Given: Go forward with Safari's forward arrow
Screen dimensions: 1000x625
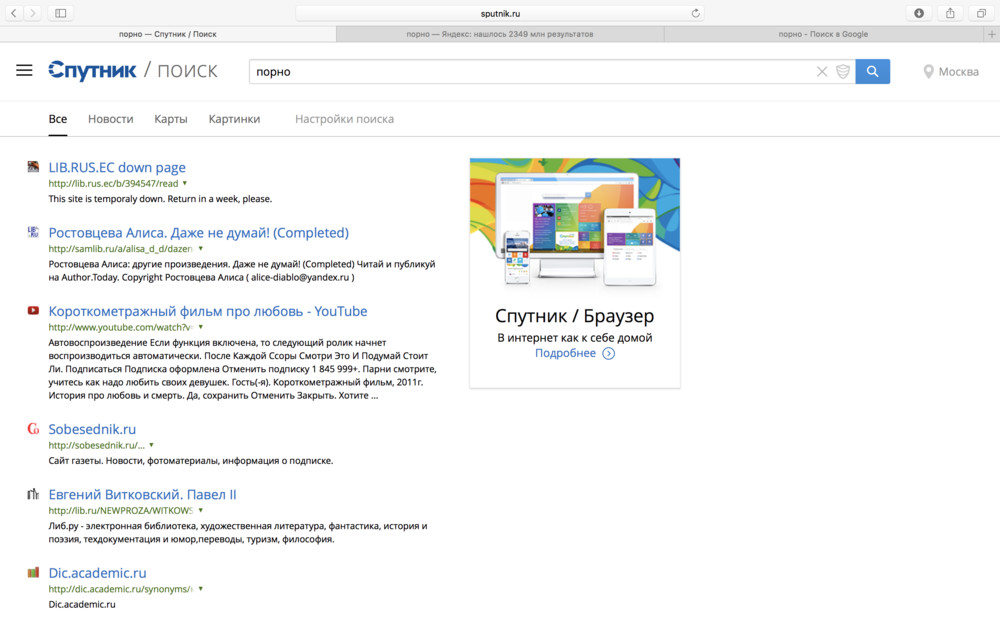Looking at the screenshot, I should tap(33, 13).
